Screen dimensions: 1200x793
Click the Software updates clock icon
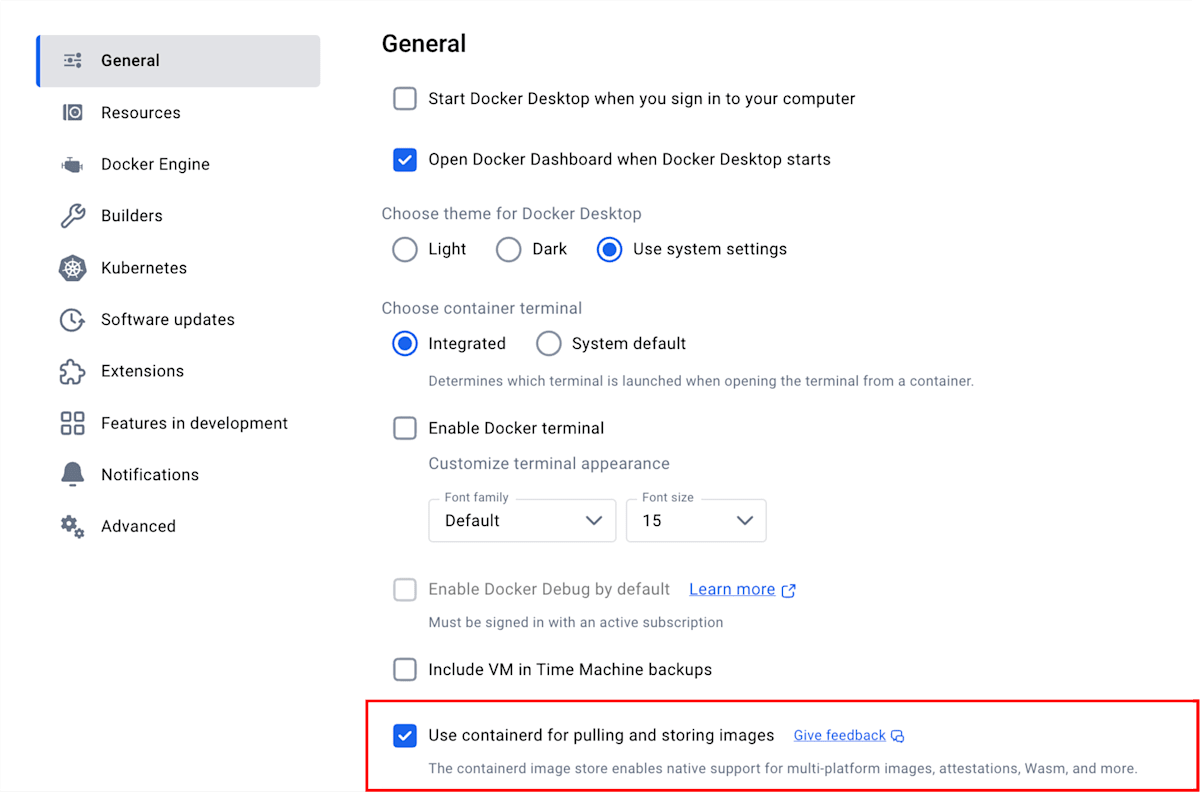pos(73,320)
